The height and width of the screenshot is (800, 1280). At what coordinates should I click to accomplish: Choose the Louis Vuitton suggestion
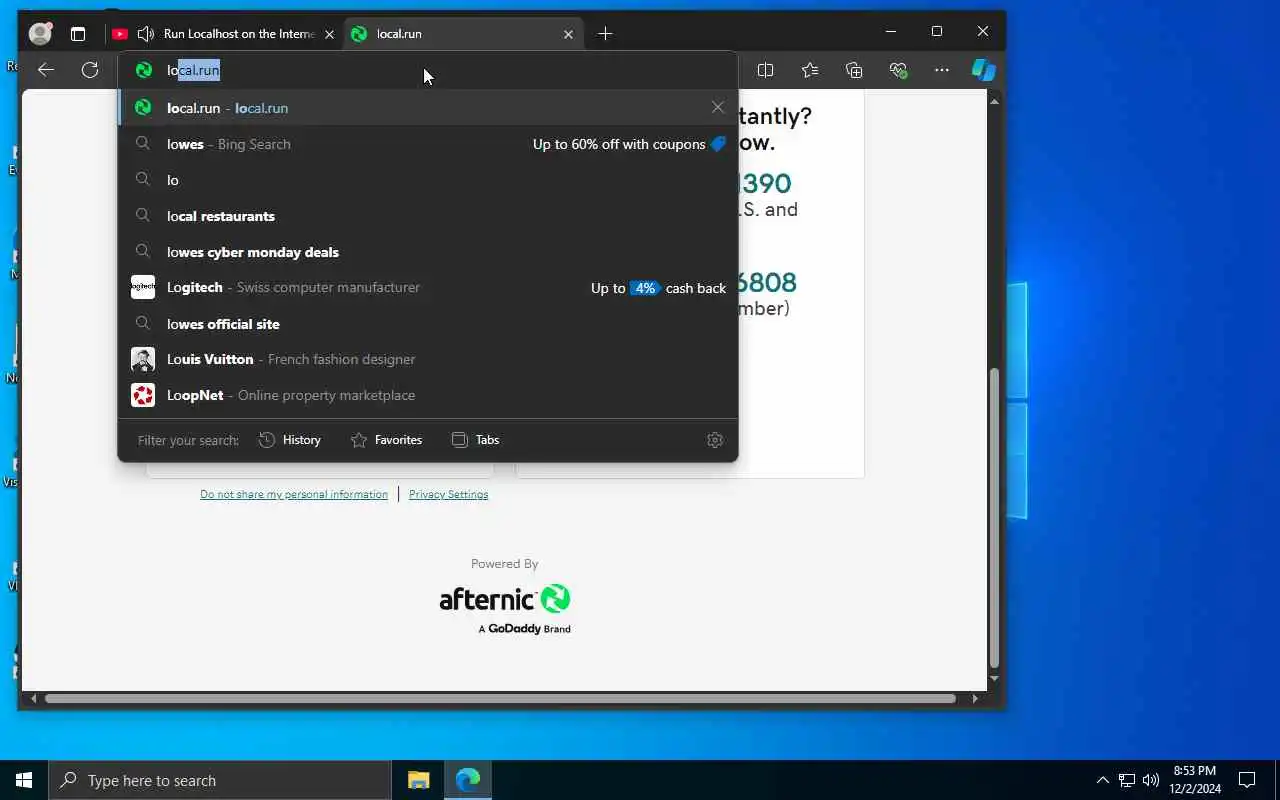click(428, 359)
